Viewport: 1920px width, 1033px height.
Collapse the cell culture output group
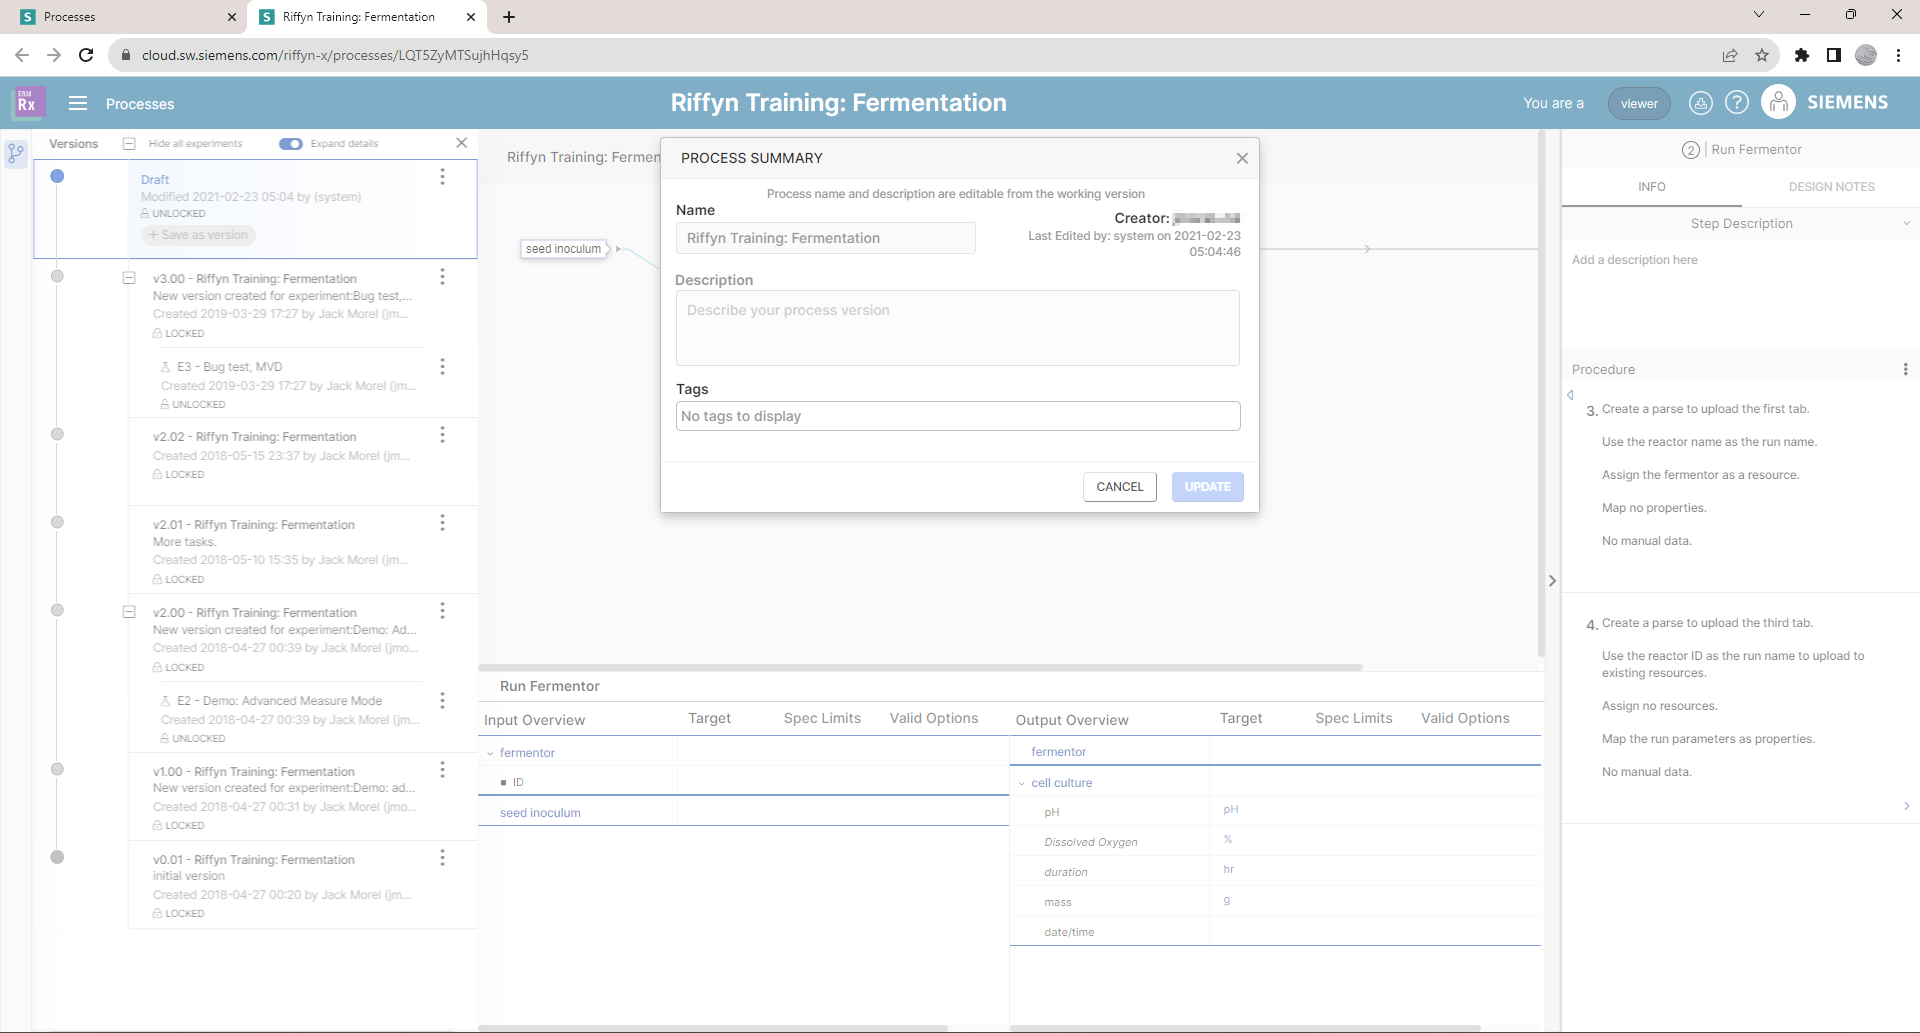(1022, 783)
